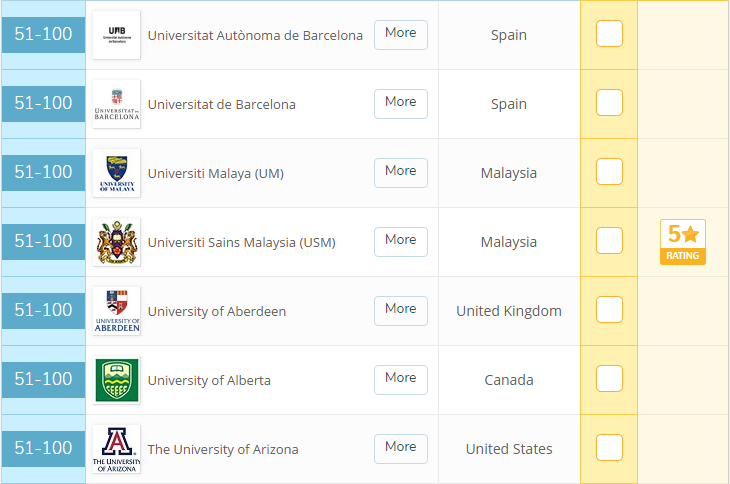Open the University of Alberta name link
Viewport: 730px width, 484px height.
pos(209,380)
